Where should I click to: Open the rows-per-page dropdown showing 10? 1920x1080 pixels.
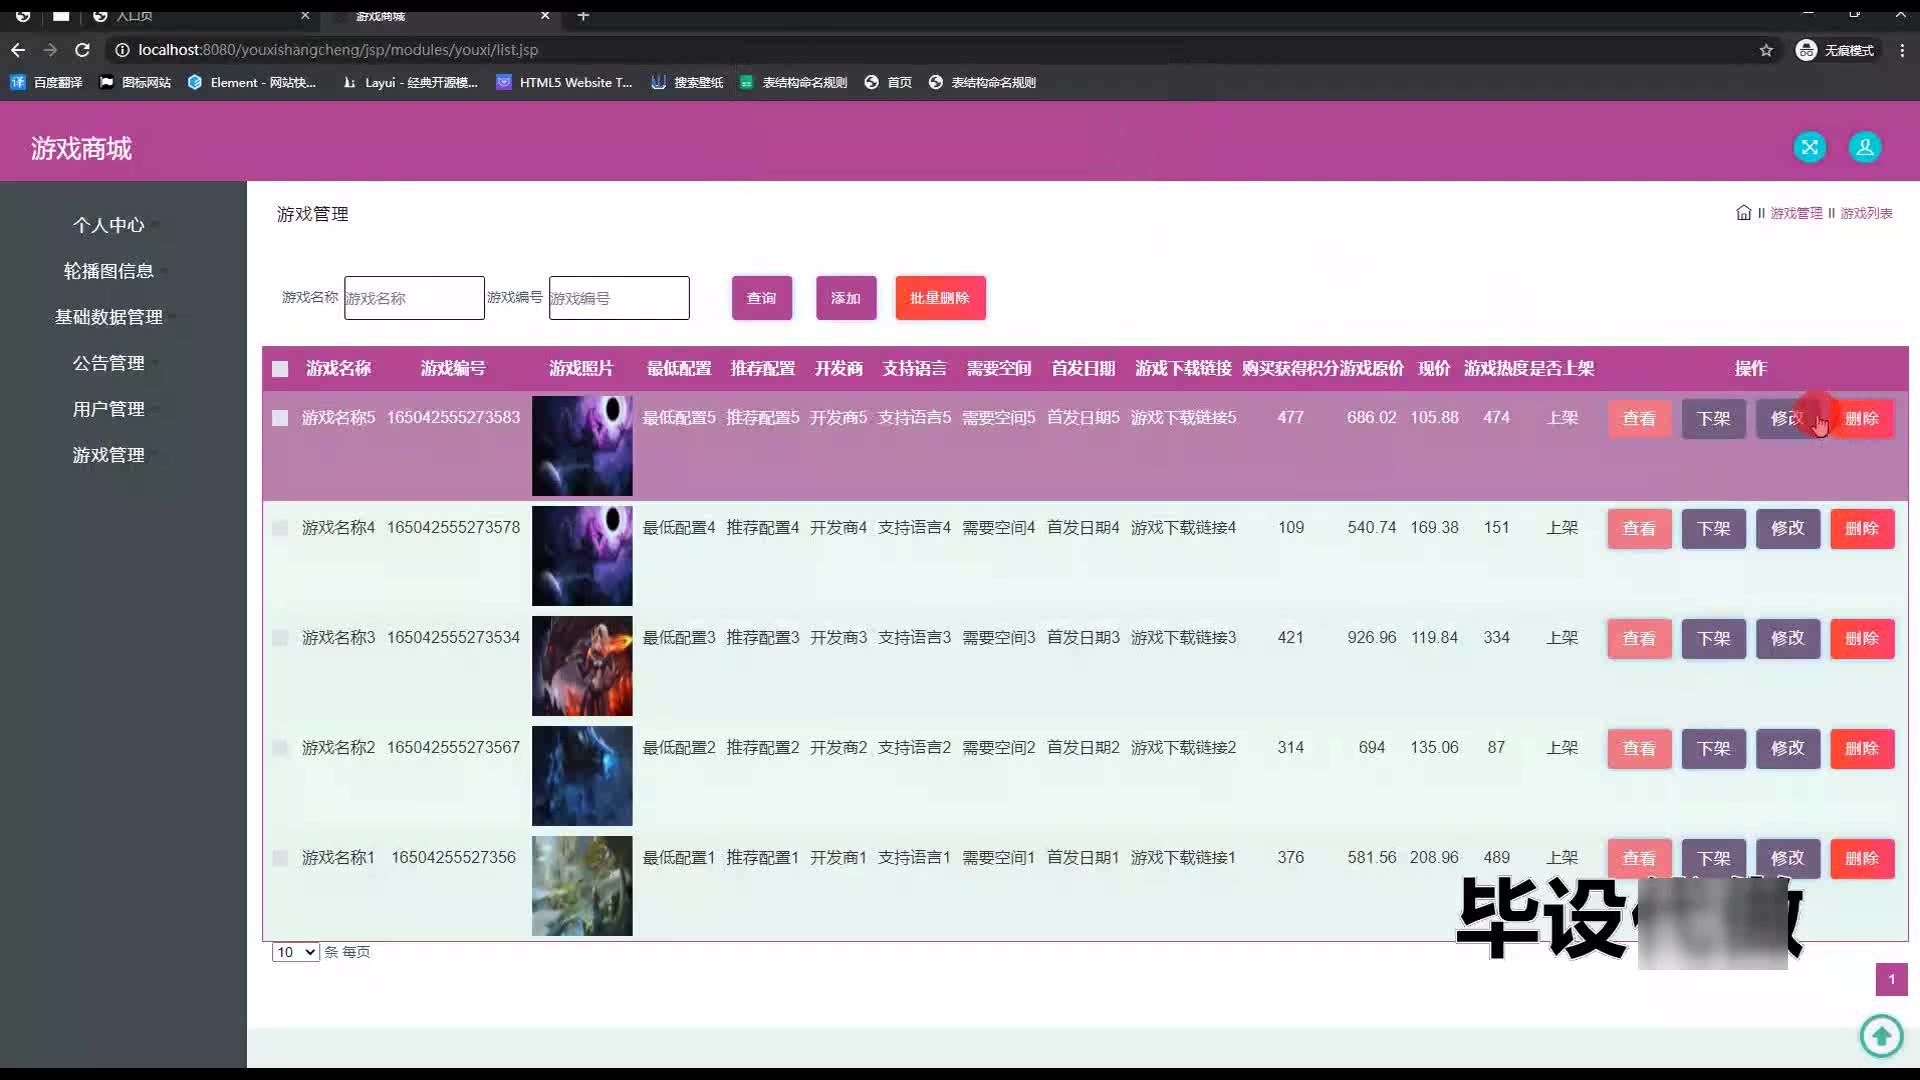295,952
